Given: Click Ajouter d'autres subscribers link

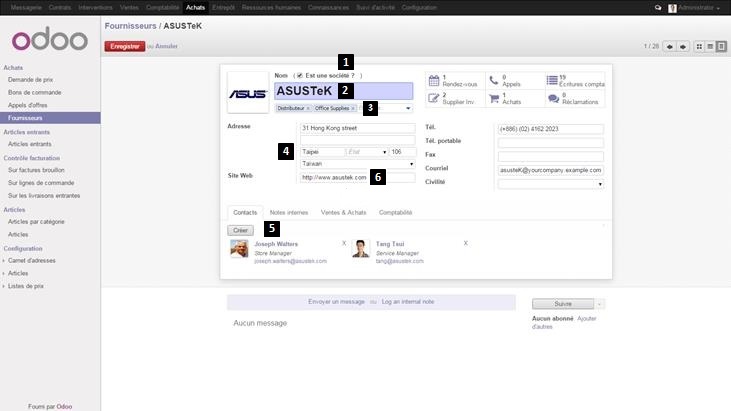Looking at the screenshot, I should tap(564, 322).
